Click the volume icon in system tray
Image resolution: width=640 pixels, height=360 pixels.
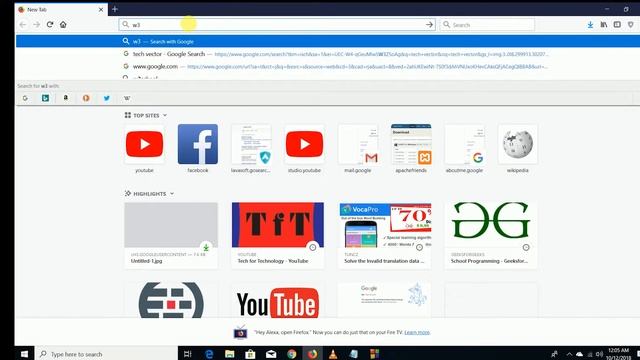[599, 354]
